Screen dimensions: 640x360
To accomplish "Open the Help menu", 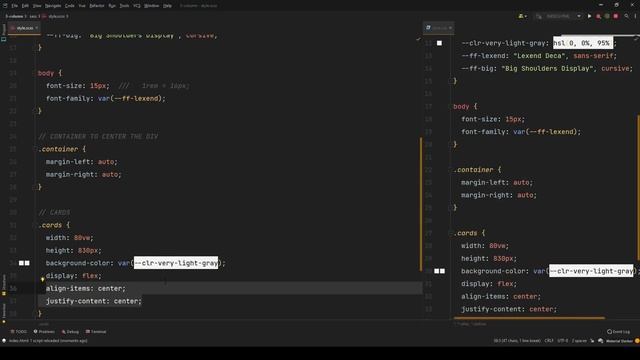I will pos(167,6).
